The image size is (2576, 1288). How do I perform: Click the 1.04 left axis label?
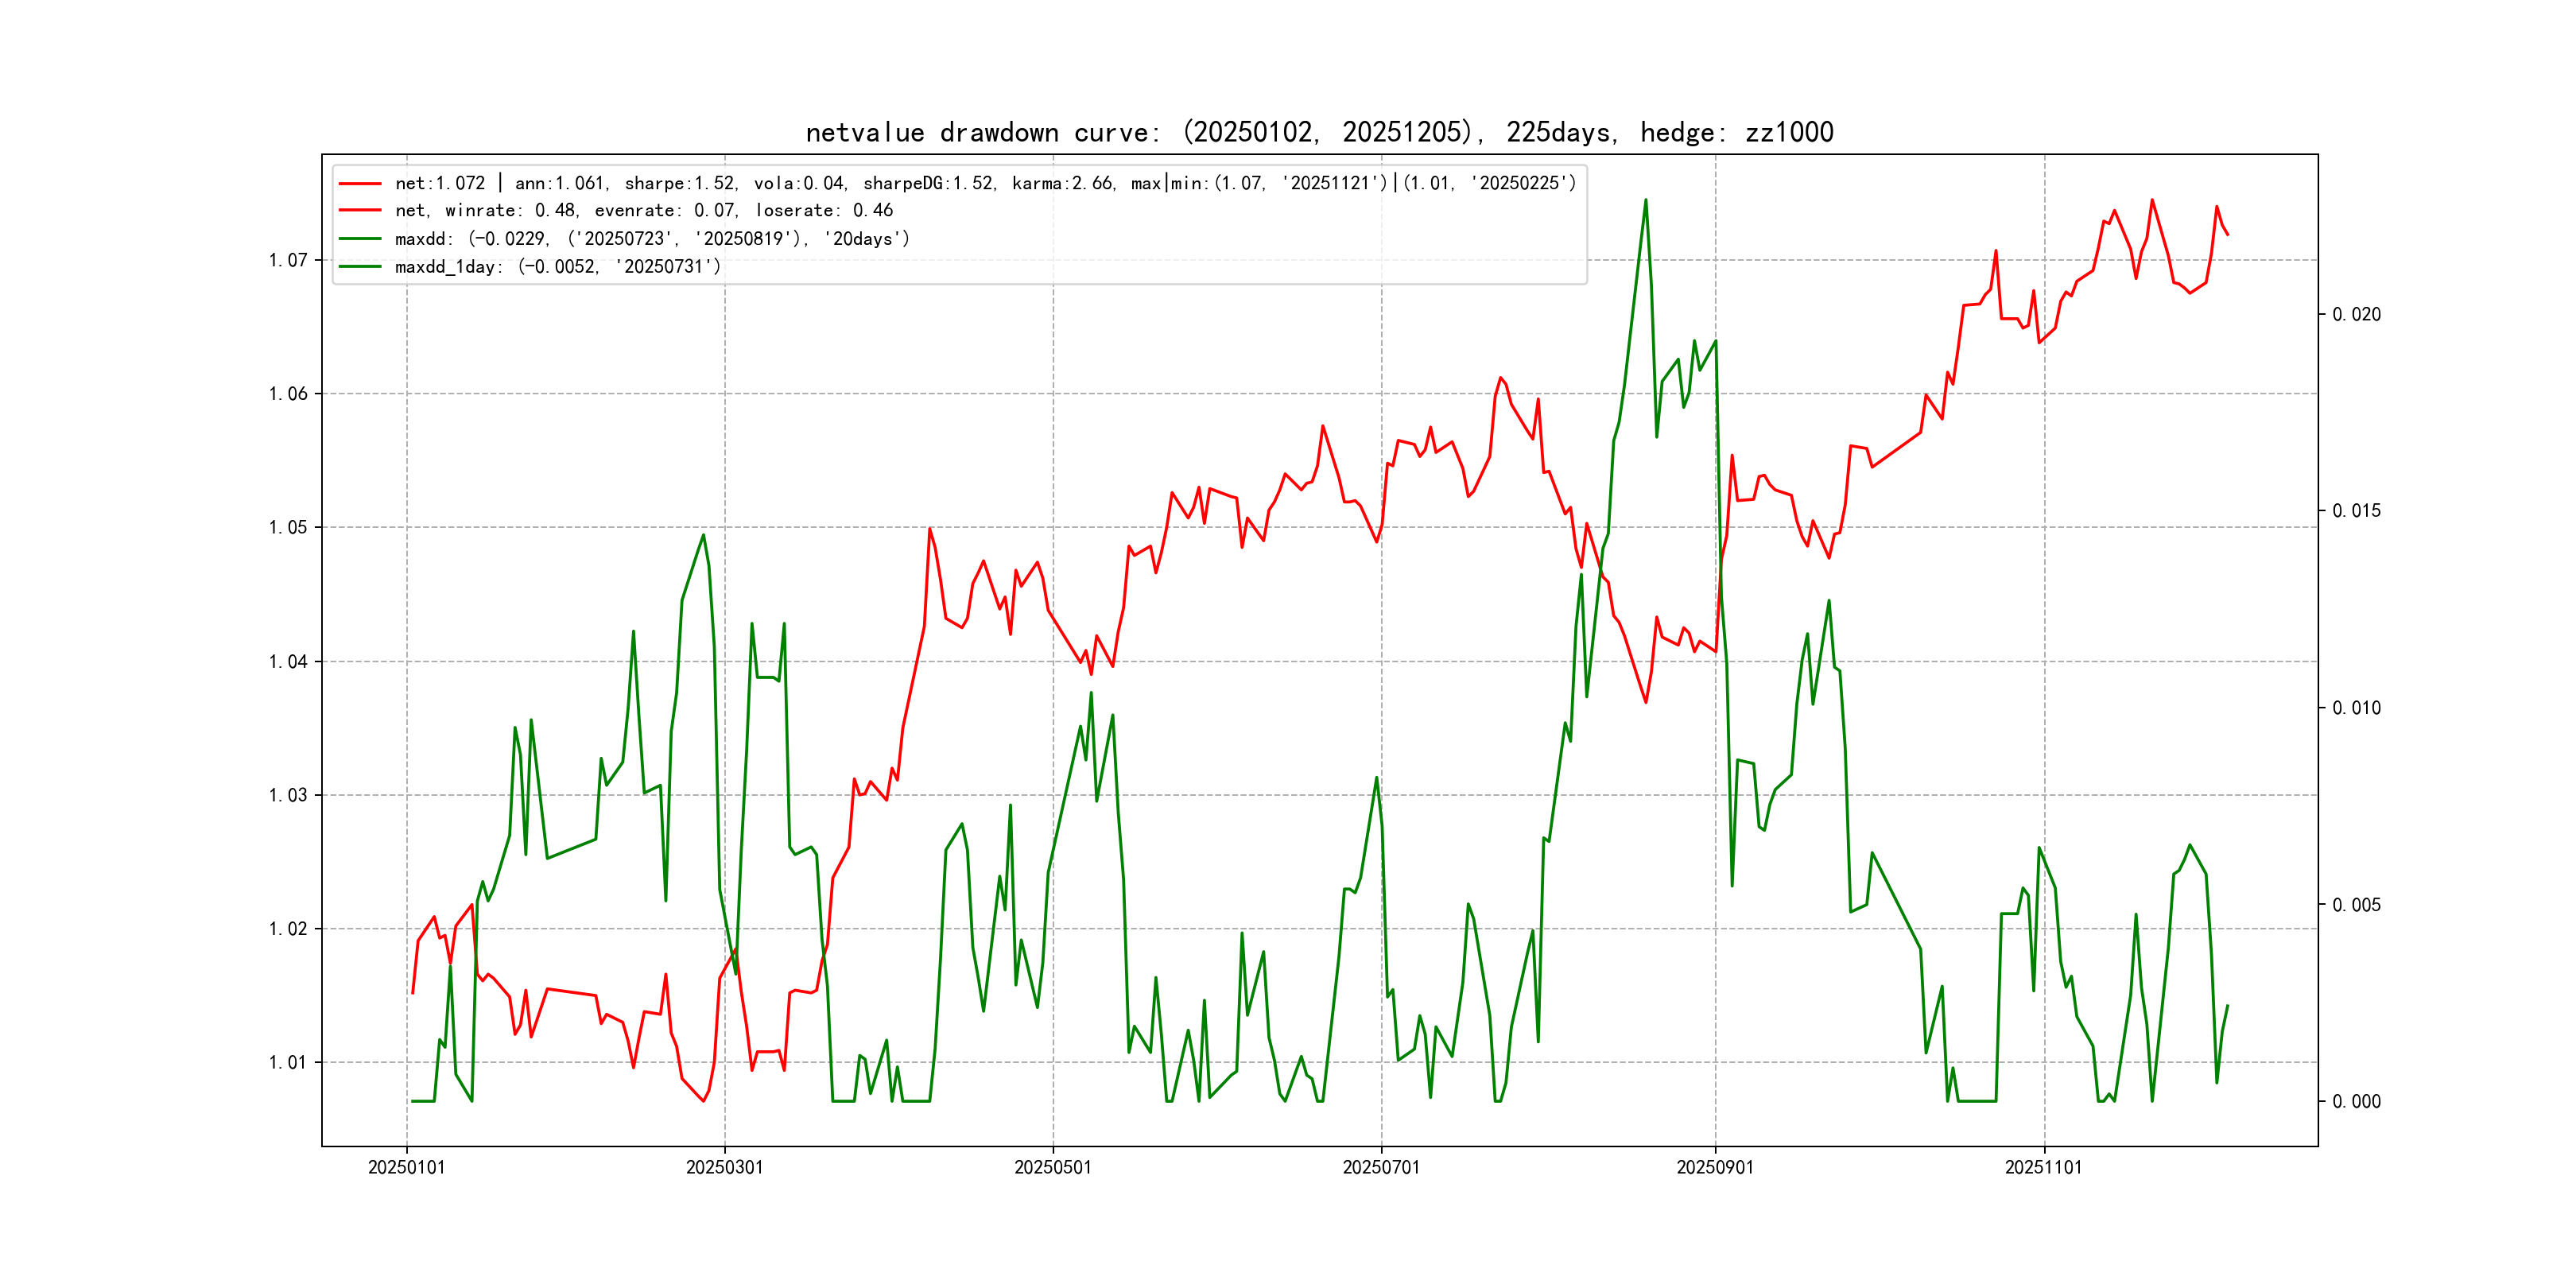[x=288, y=662]
